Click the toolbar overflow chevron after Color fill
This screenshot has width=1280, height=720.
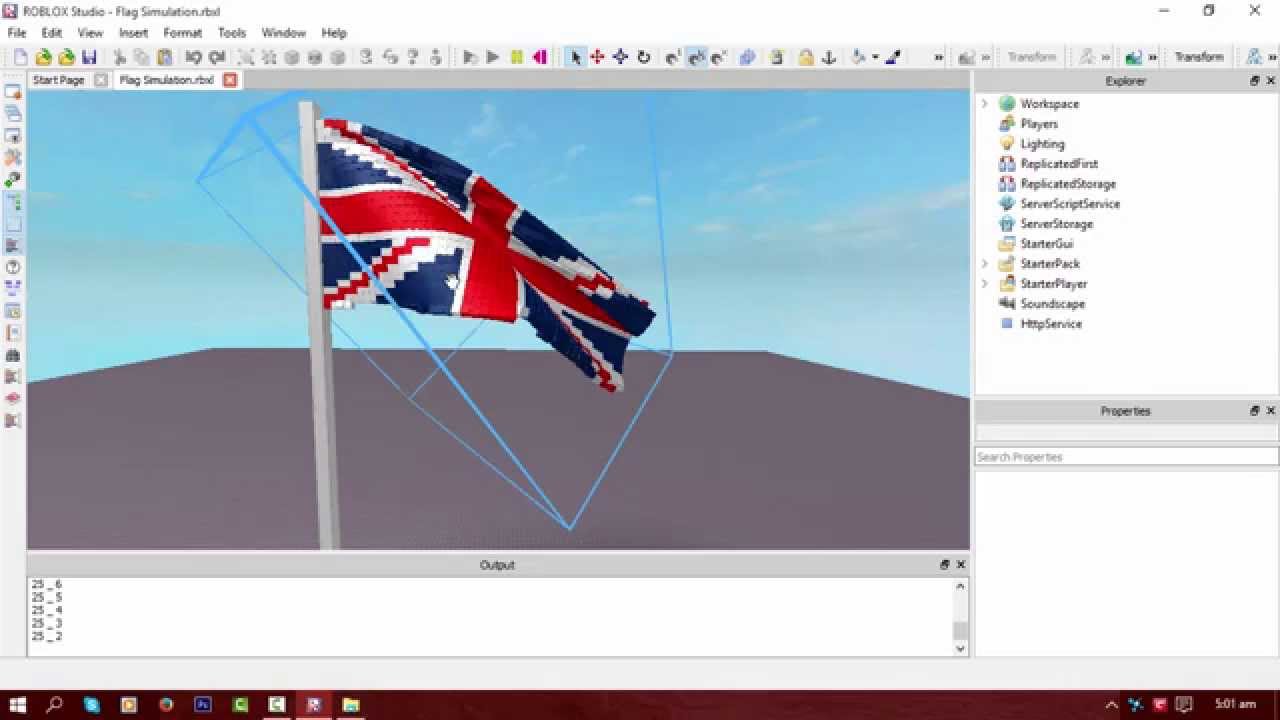pyautogui.click(x=938, y=57)
